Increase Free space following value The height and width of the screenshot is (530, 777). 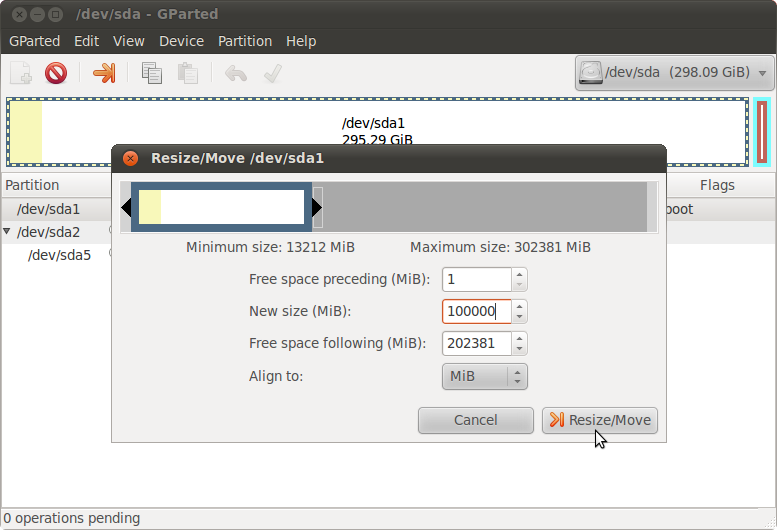coord(519,338)
